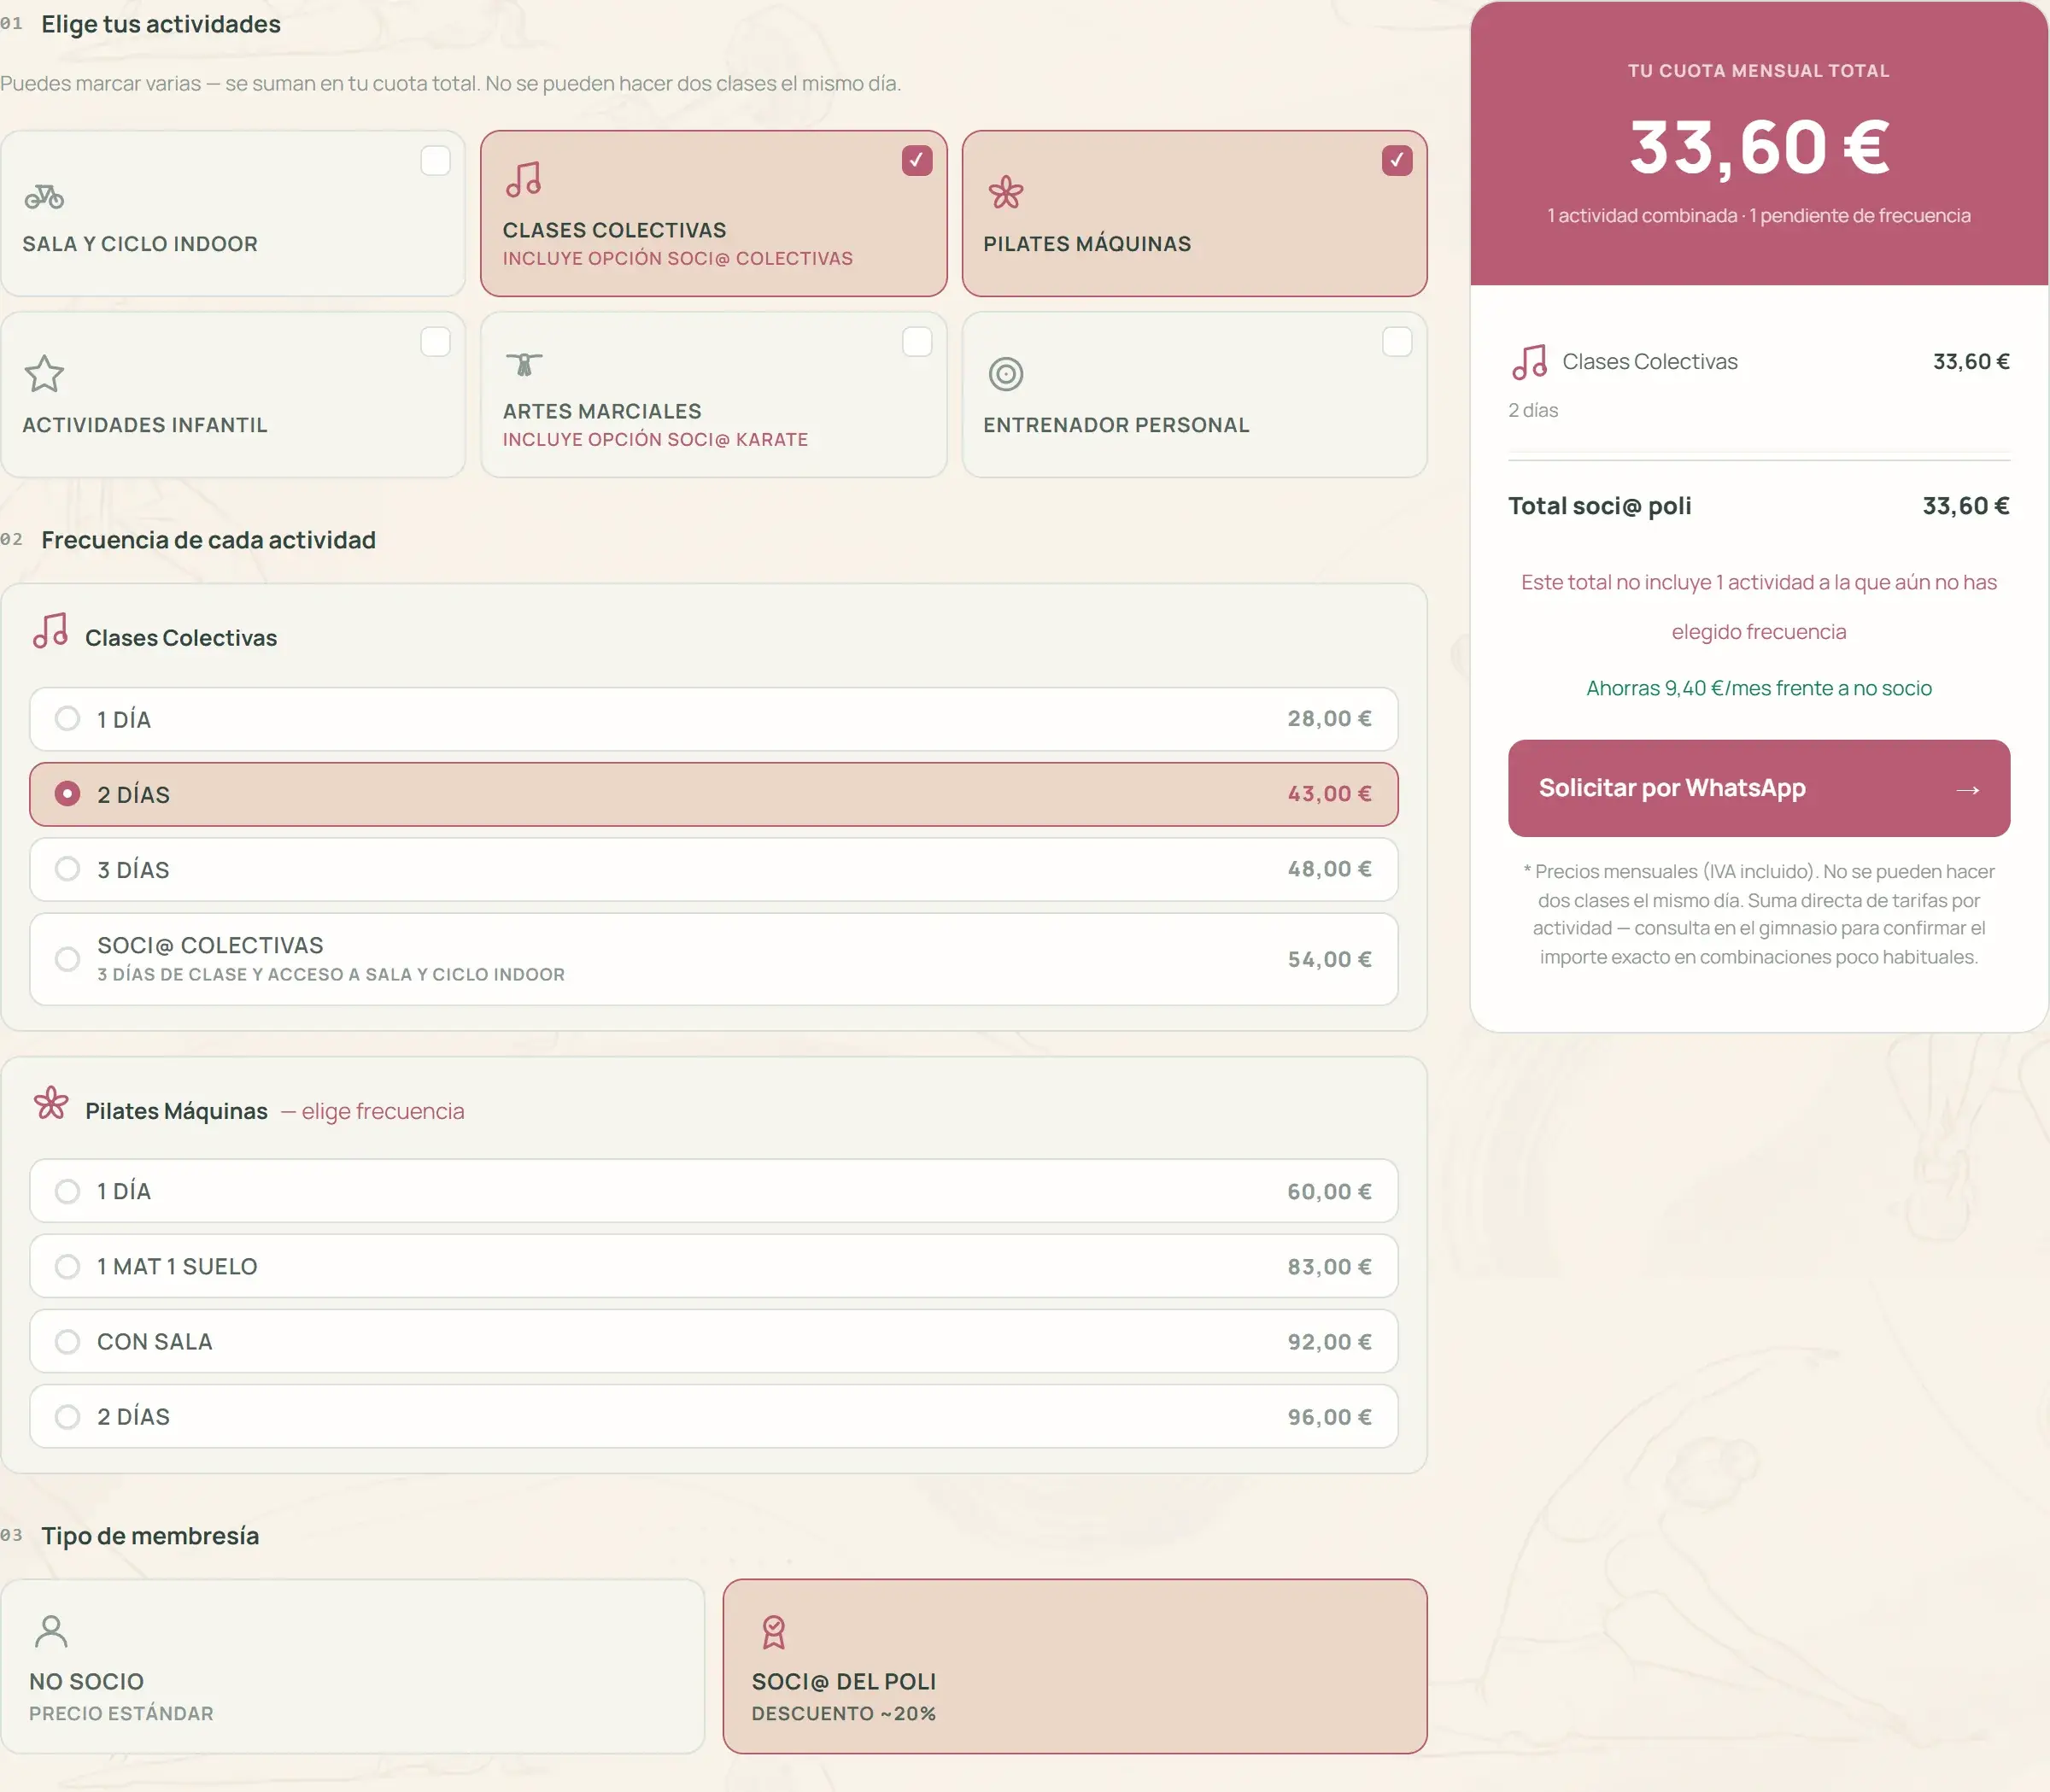
Task: Check the Actividades Infantil checkbox
Action: pos(435,341)
